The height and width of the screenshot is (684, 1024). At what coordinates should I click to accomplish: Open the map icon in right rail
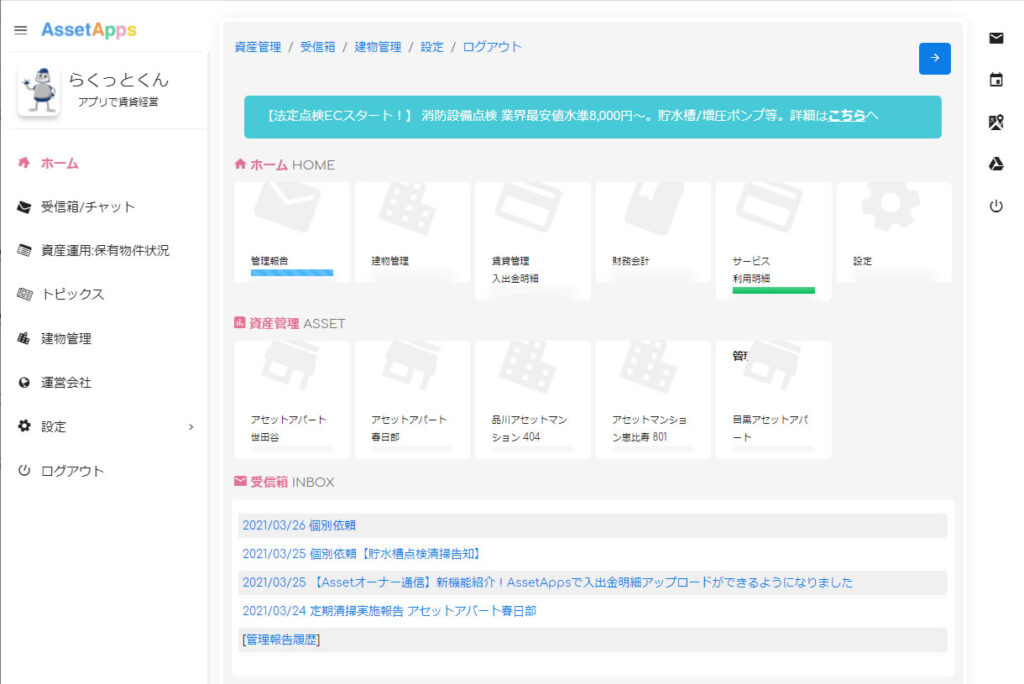click(996, 122)
